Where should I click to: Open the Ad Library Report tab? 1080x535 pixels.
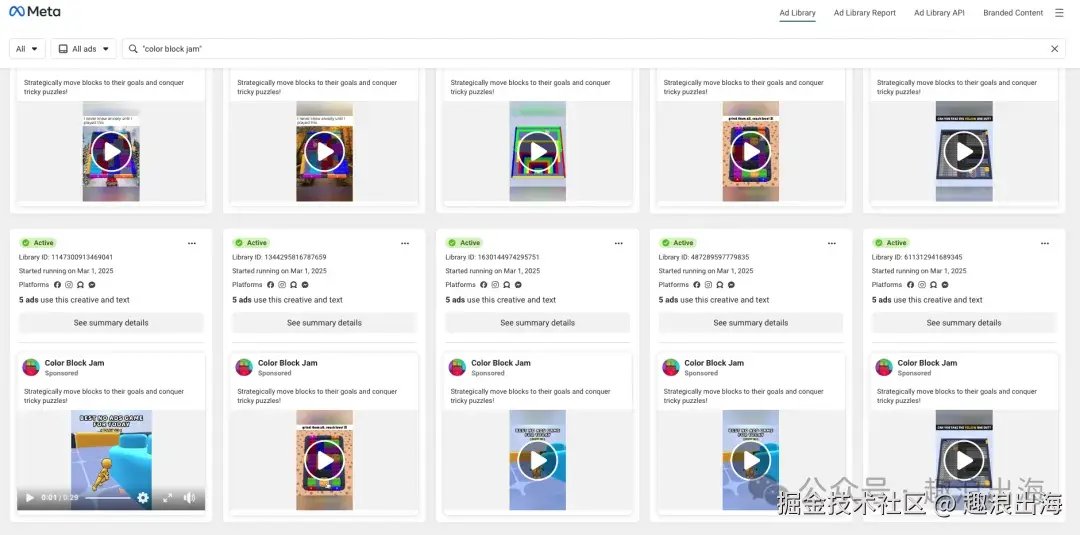(864, 12)
